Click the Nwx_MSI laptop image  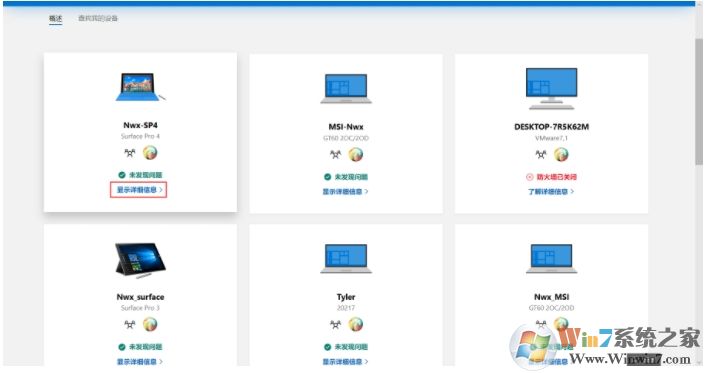coord(551,258)
